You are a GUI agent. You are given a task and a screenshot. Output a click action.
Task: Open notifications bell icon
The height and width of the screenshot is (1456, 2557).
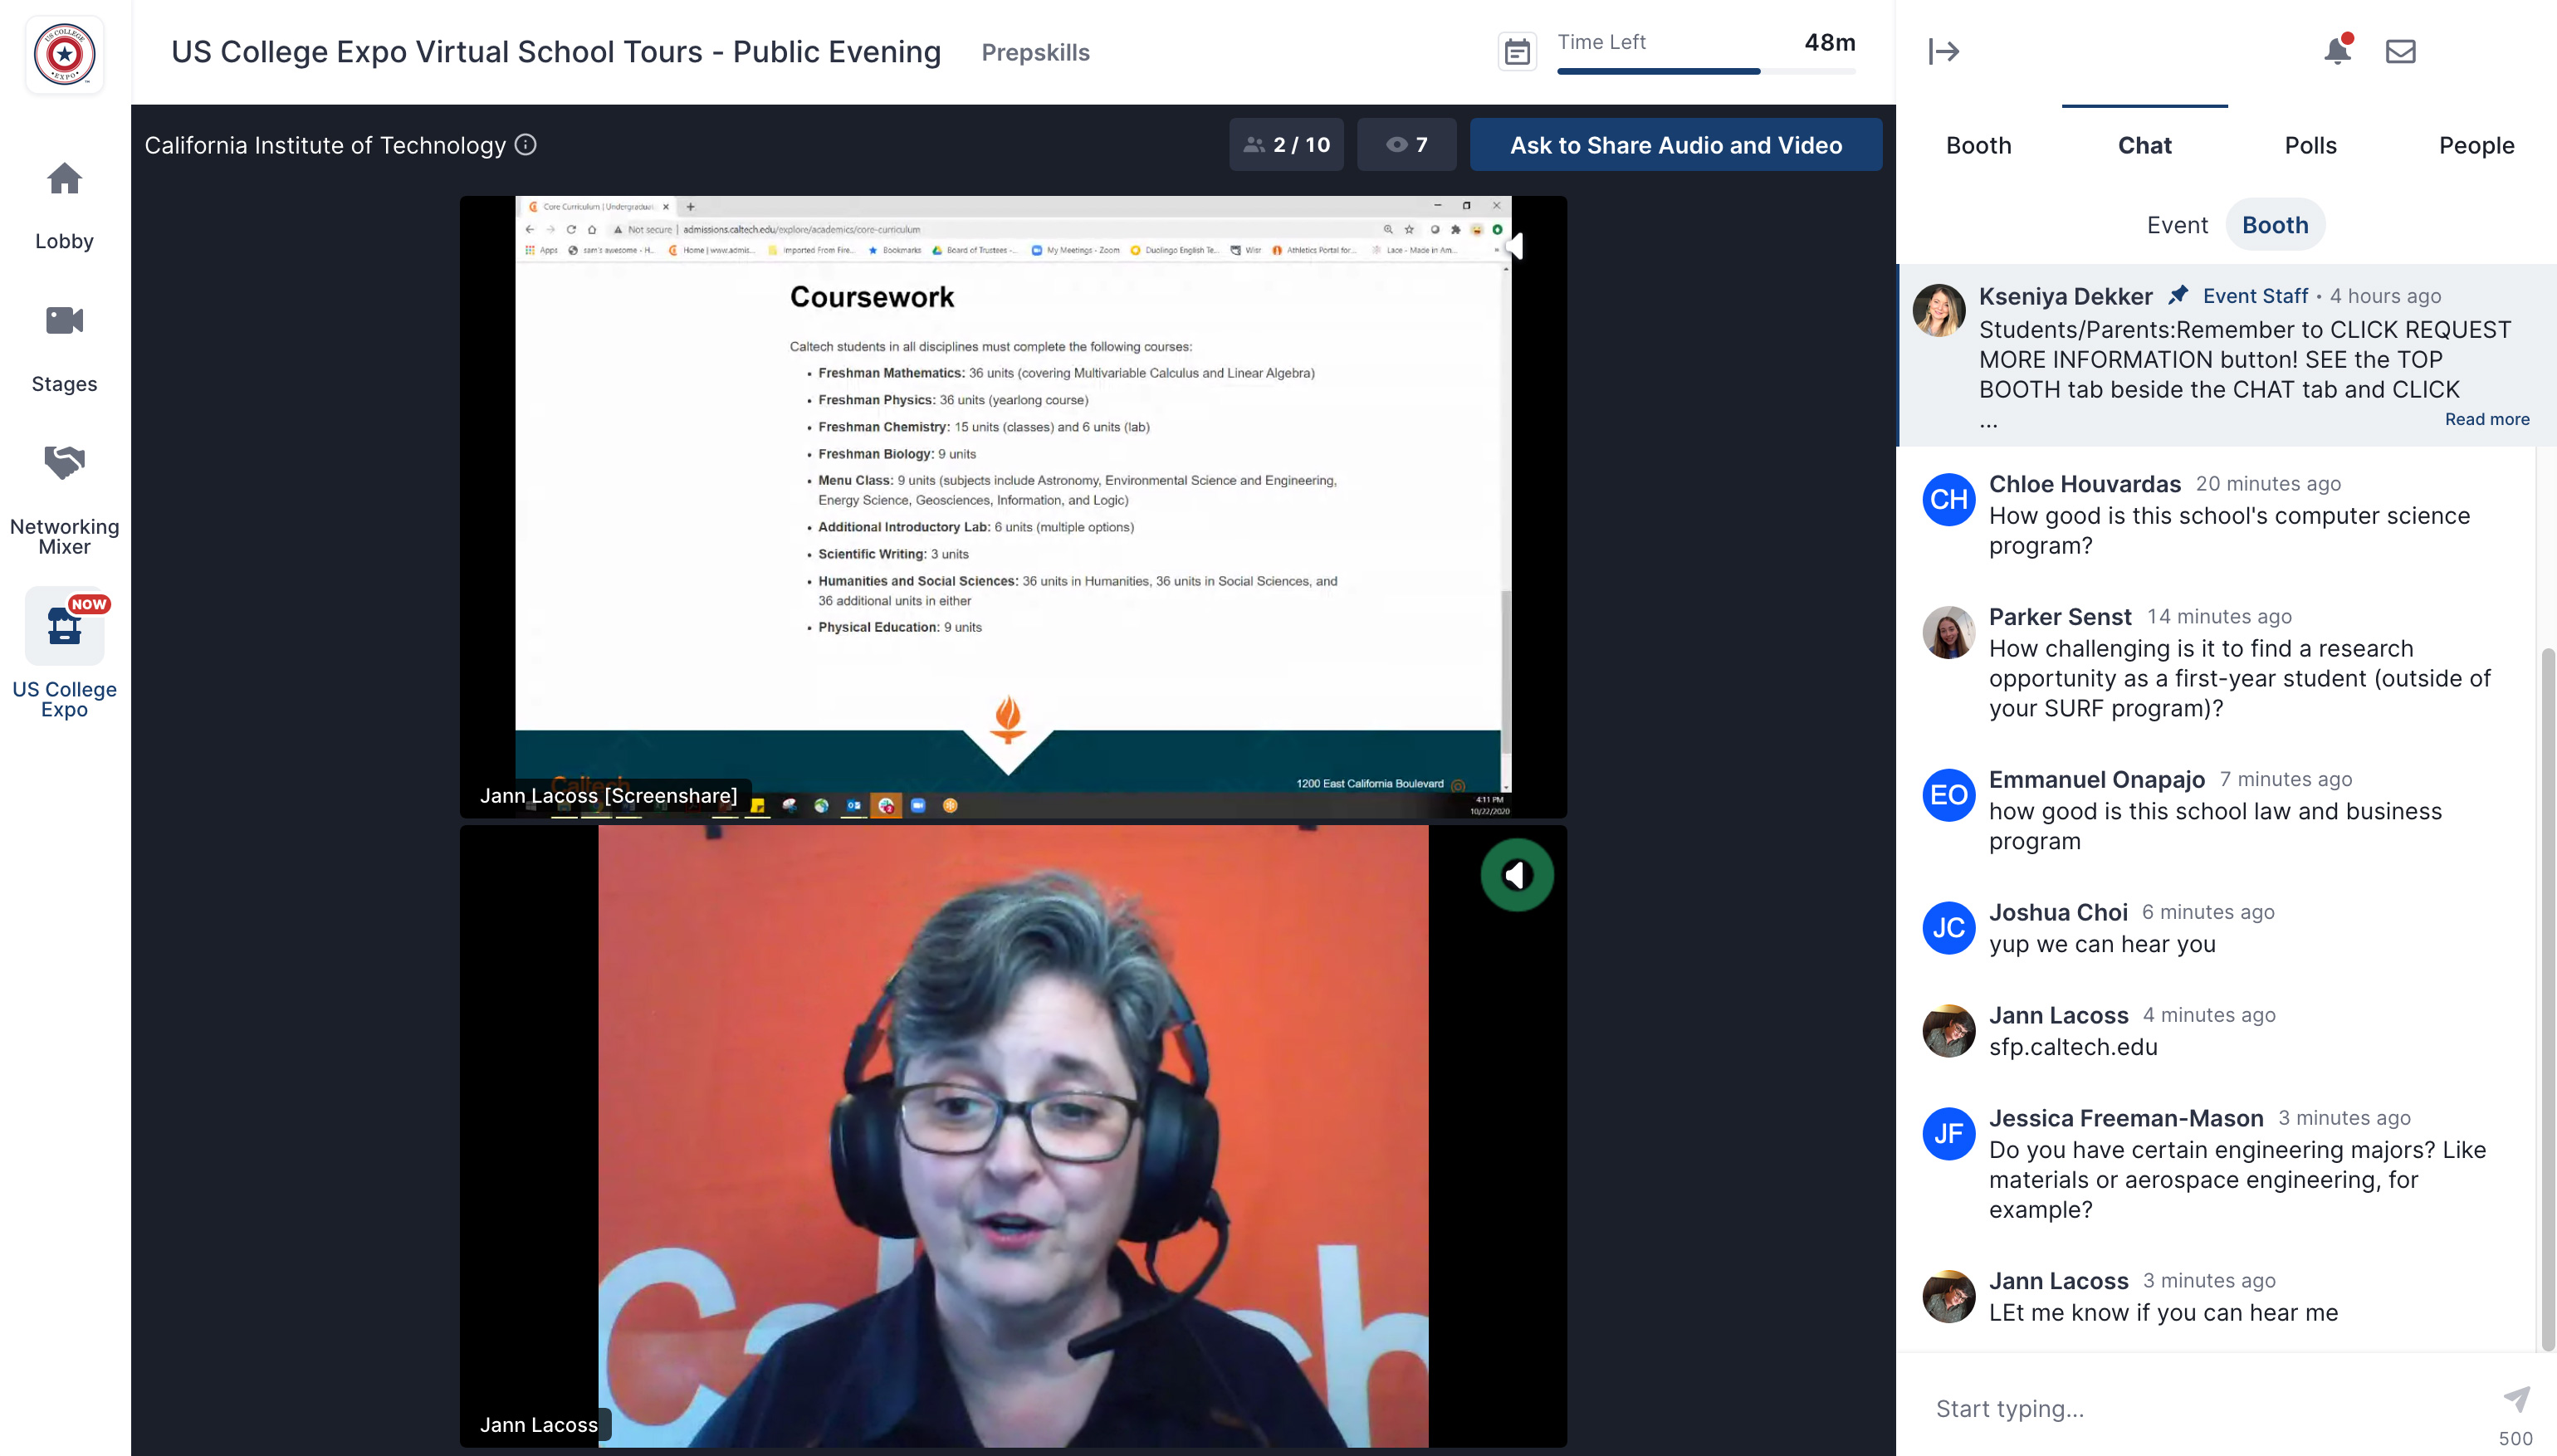pyautogui.click(x=2337, y=50)
